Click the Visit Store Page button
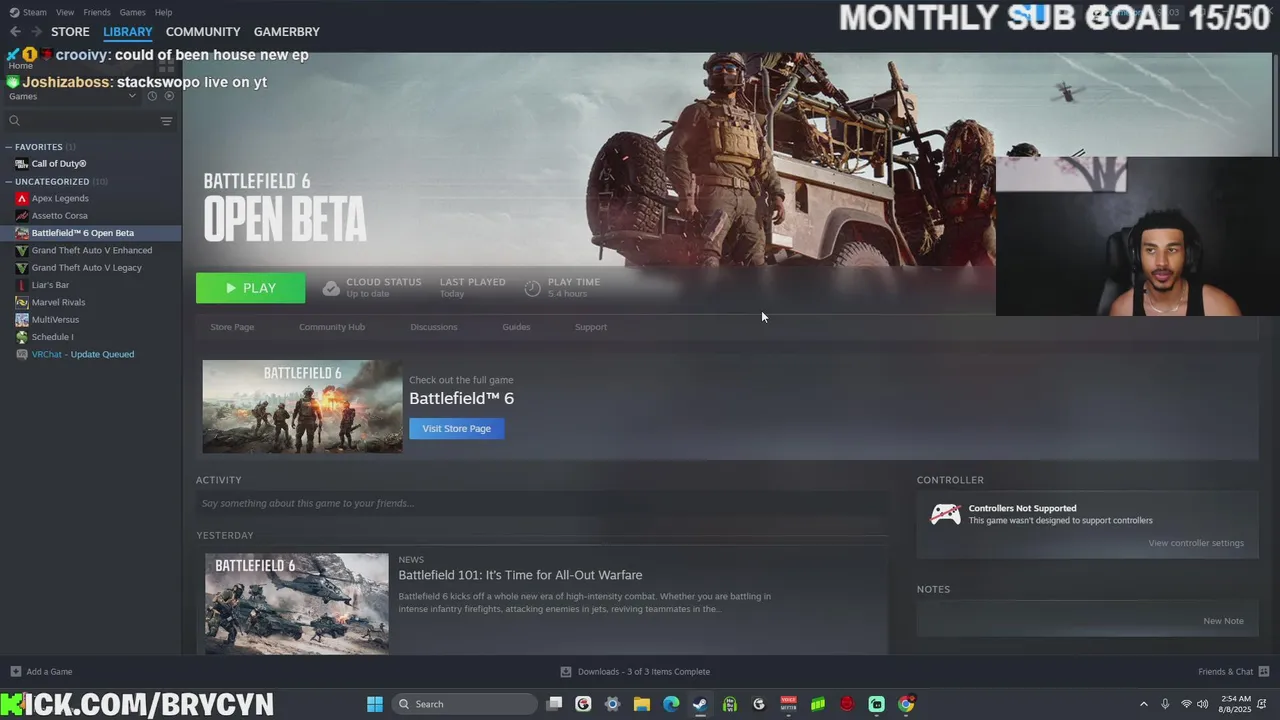This screenshot has width=1280, height=720. (456, 428)
